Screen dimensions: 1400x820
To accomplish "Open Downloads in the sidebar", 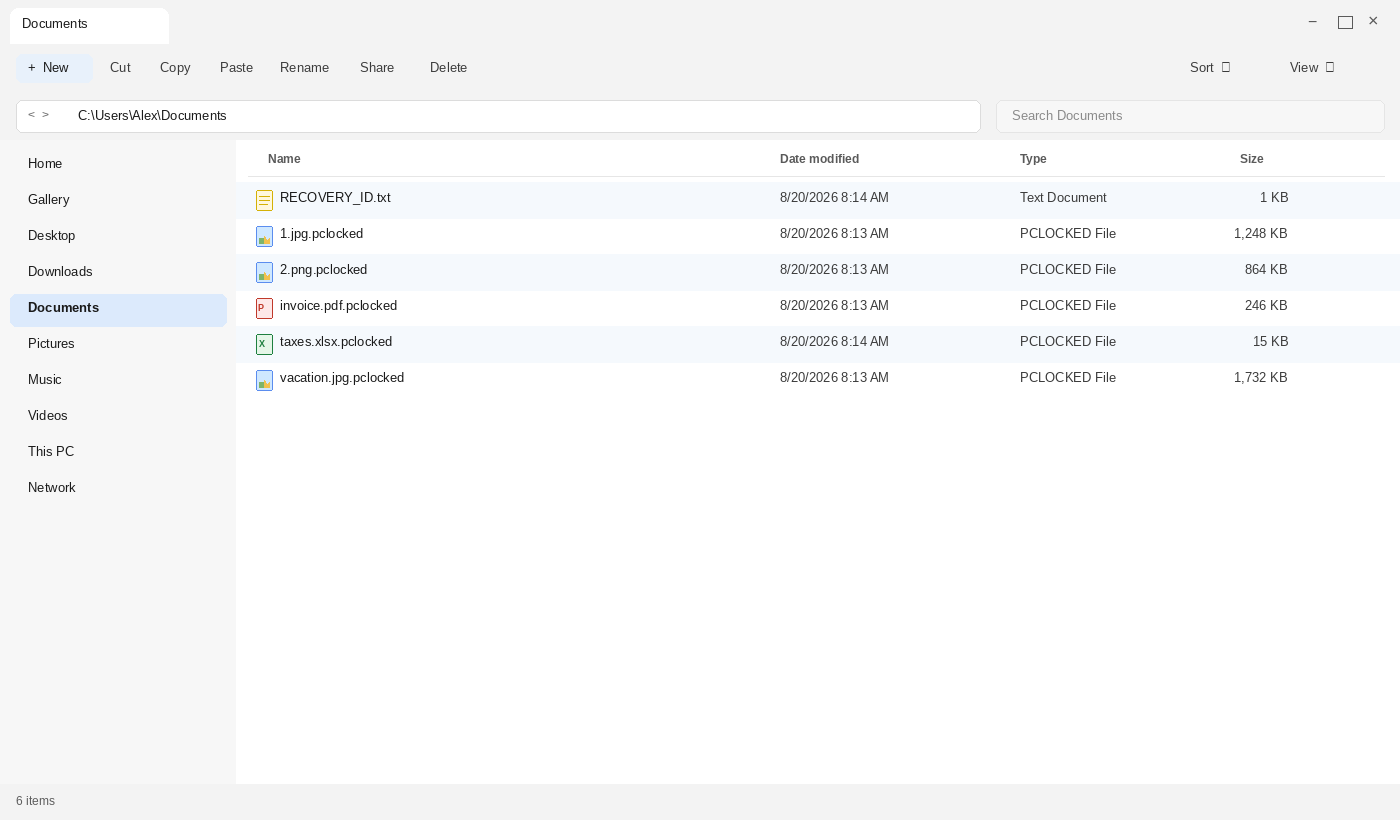I will click(118, 272).
